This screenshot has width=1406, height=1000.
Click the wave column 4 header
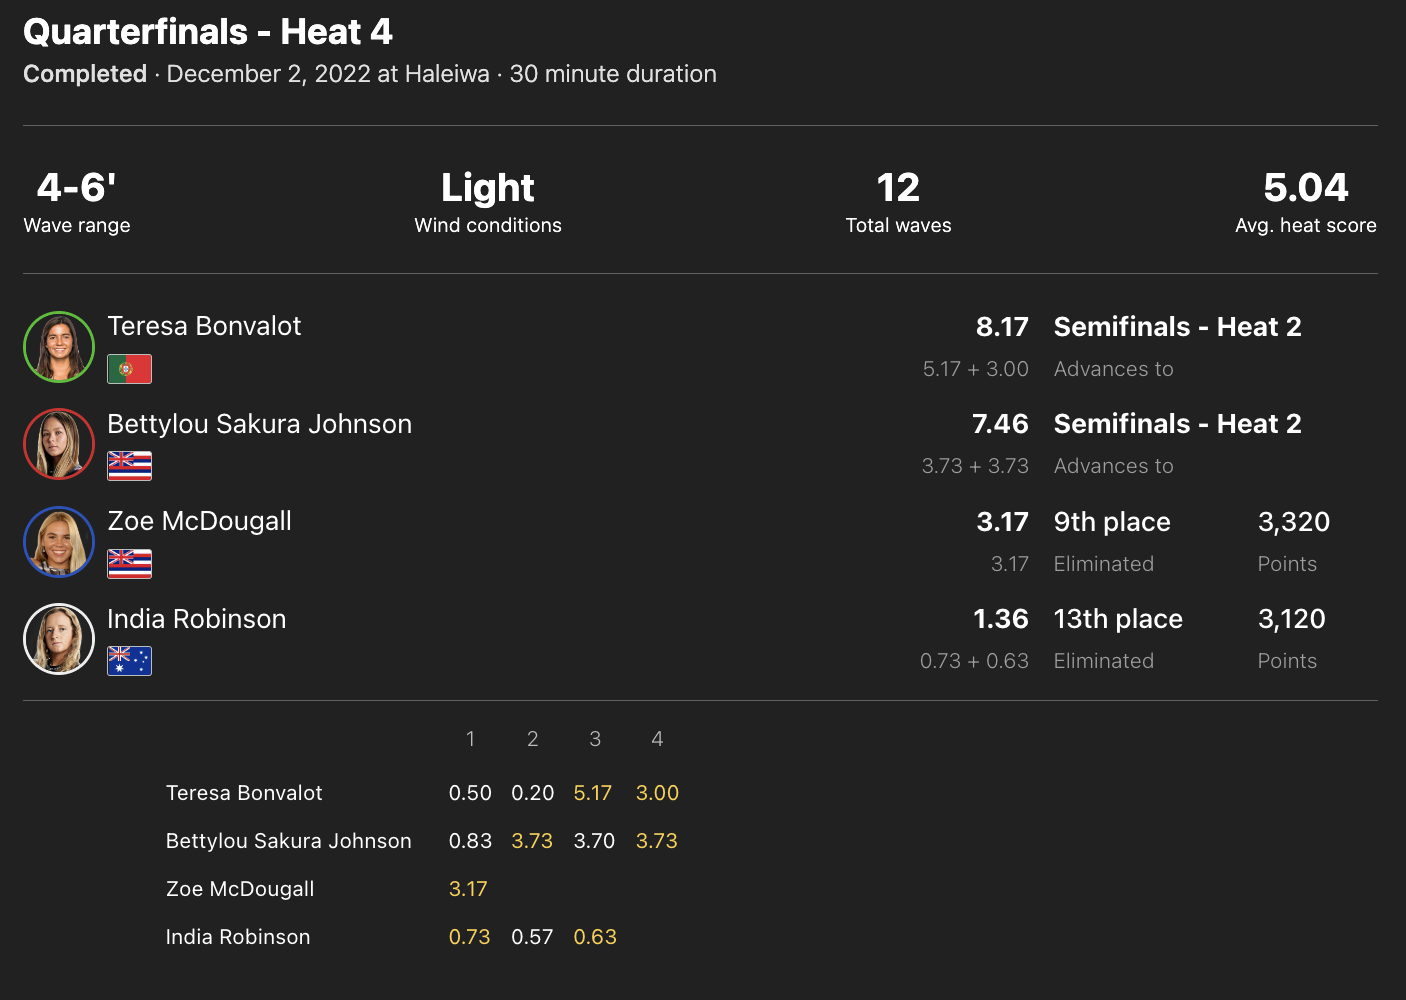coord(657,739)
